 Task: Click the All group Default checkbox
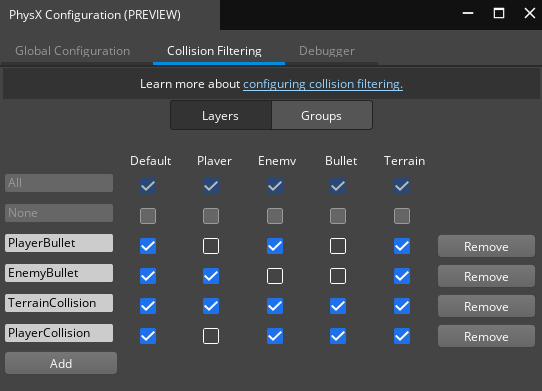[x=148, y=186]
